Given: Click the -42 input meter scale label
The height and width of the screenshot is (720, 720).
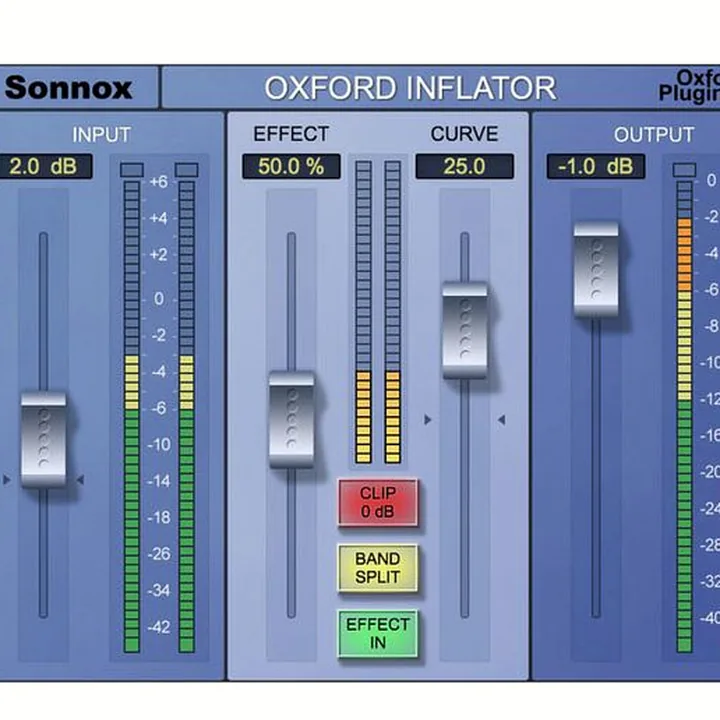Looking at the screenshot, I should click(159, 627).
